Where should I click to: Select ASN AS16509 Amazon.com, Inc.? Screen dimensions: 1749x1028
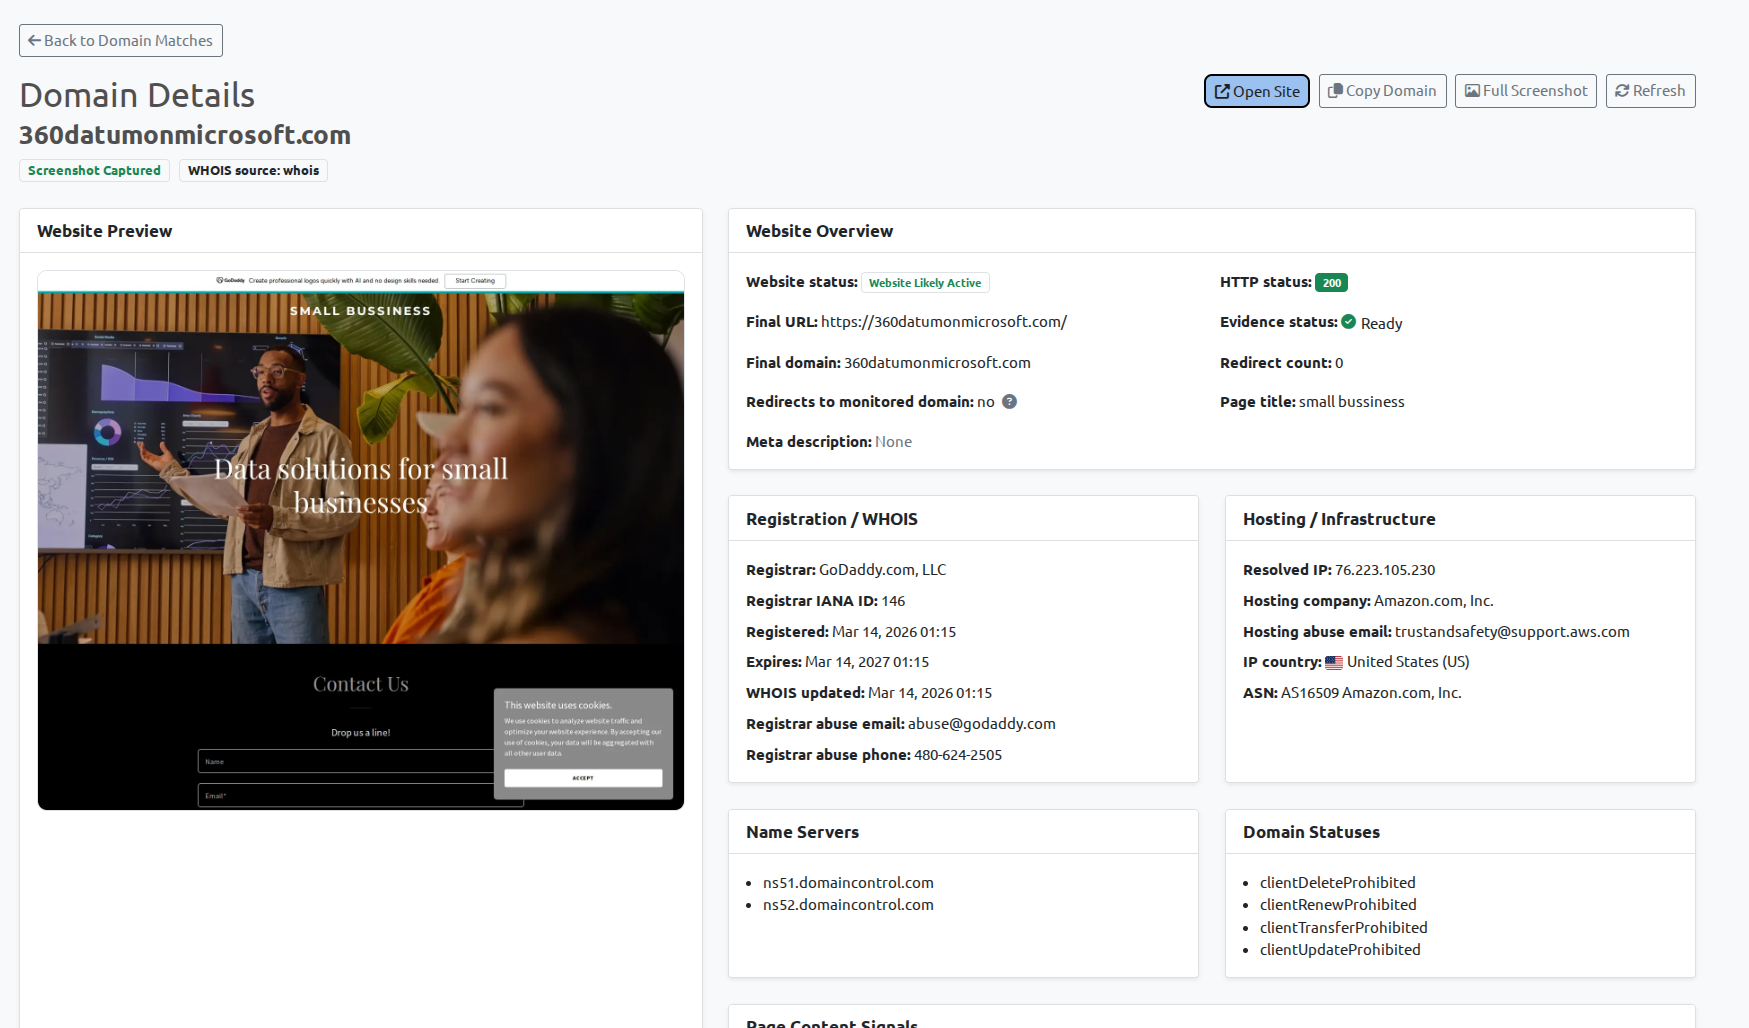coord(1371,693)
